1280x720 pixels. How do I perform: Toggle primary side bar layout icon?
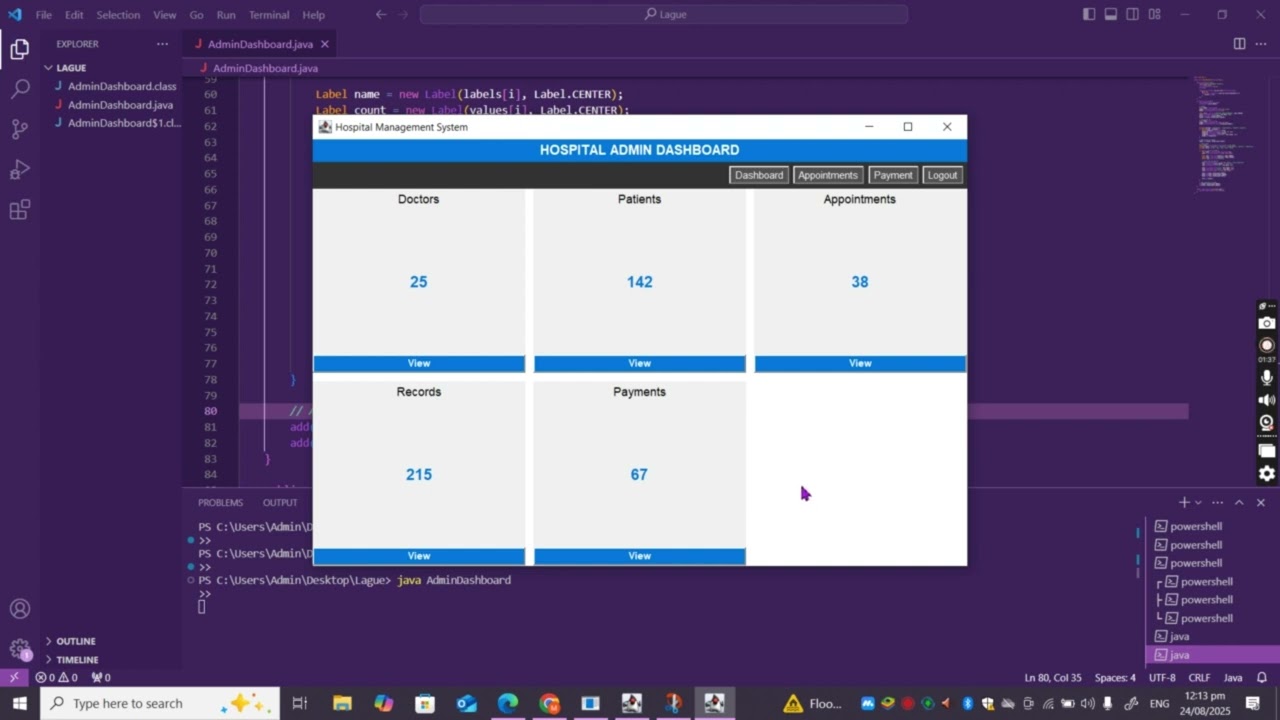[x=1089, y=15]
